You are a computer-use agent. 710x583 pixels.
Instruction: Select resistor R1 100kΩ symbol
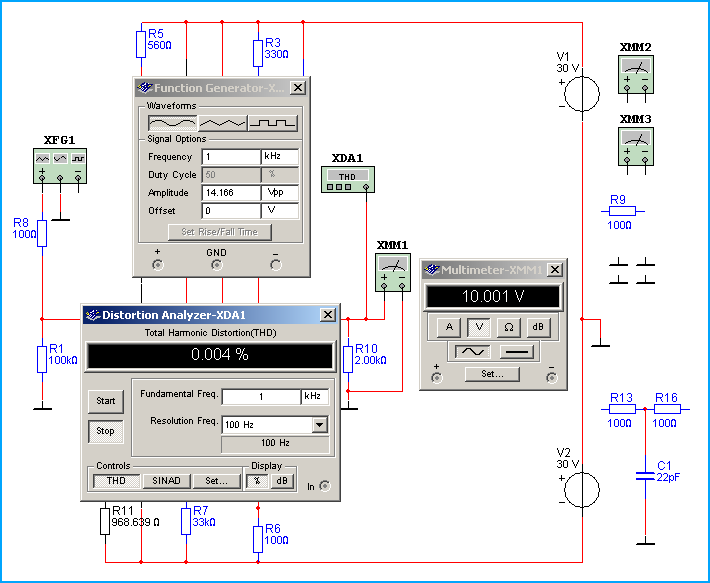[x=42, y=359]
